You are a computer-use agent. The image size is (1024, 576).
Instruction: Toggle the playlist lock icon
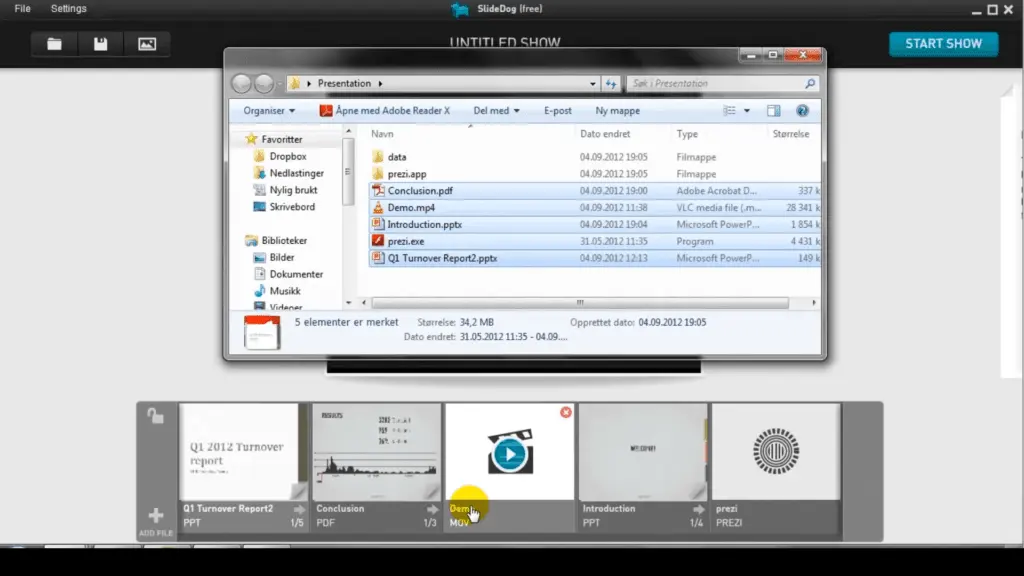click(155, 416)
